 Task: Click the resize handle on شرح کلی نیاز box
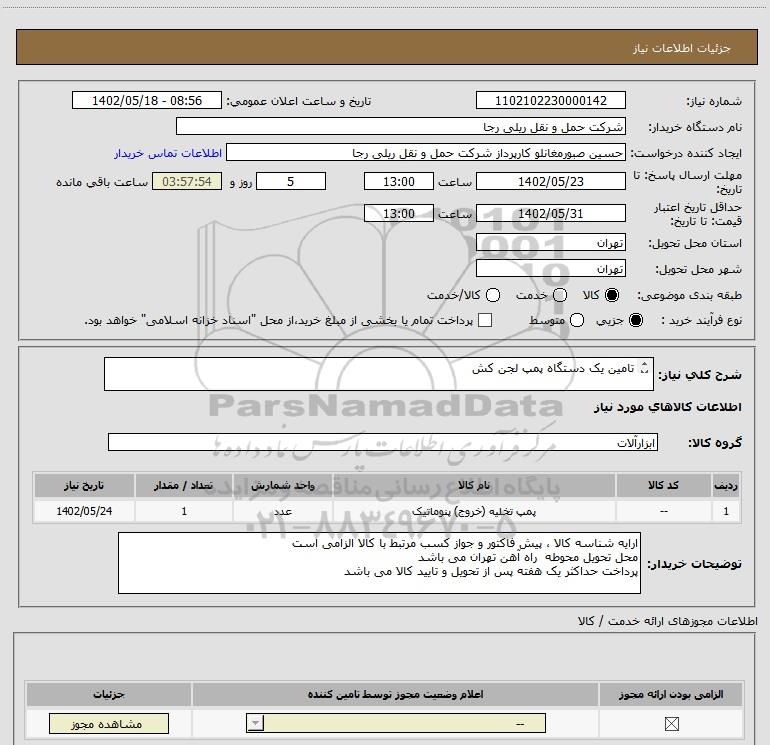(645, 368)
